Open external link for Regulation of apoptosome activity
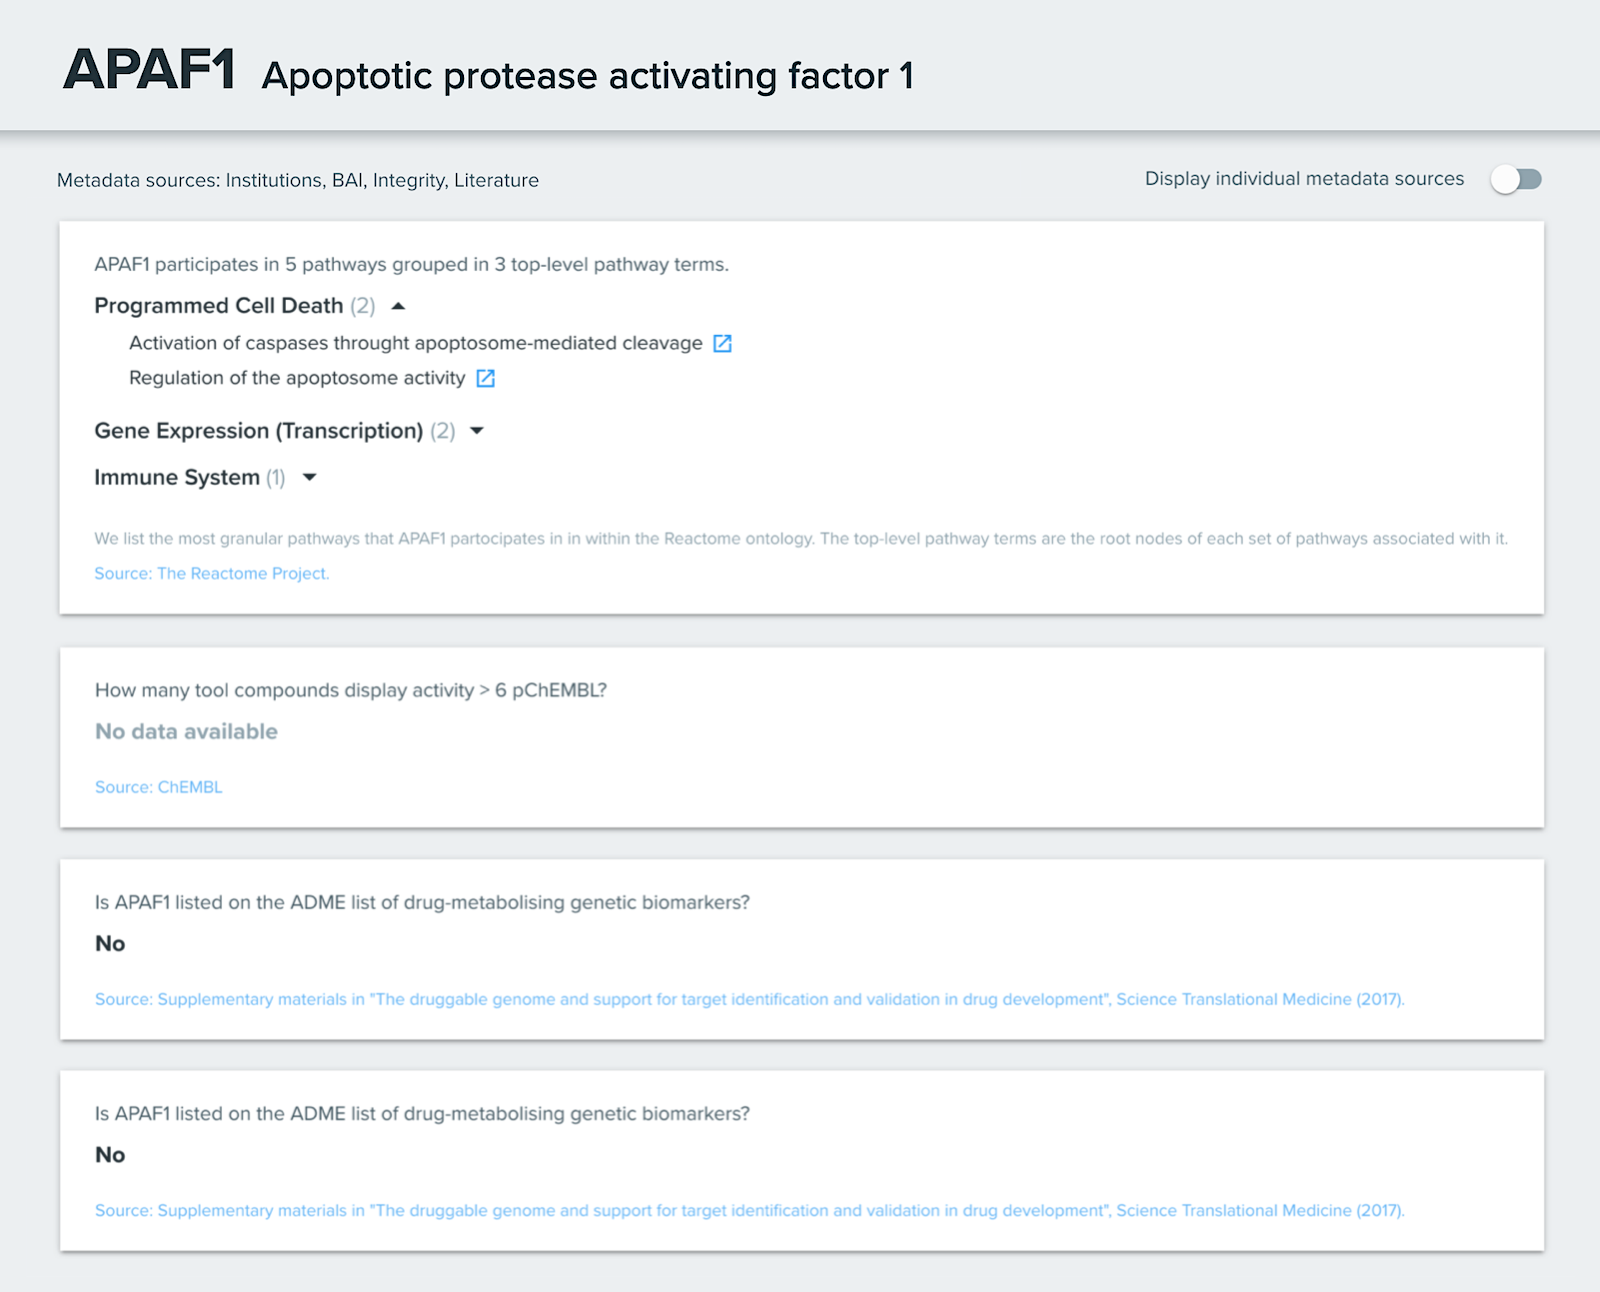Screen dimensions: 1600x1292 pyautogui.click(x=485, y=378)
